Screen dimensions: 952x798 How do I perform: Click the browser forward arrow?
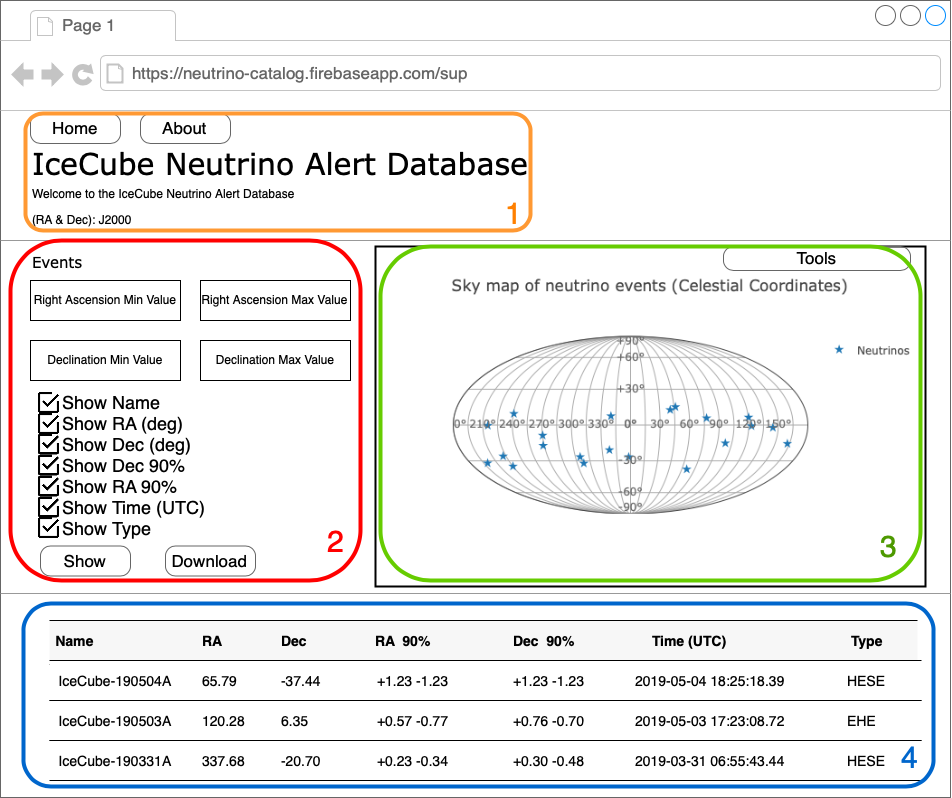pyautogui.click(x=52, y=74)
